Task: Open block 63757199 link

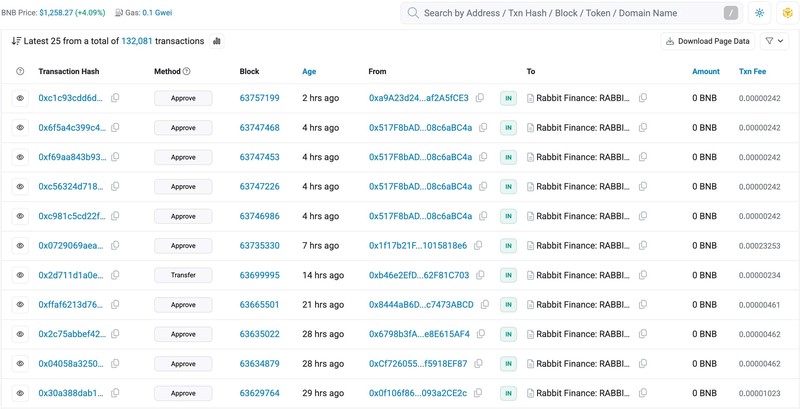Action: 259,98
